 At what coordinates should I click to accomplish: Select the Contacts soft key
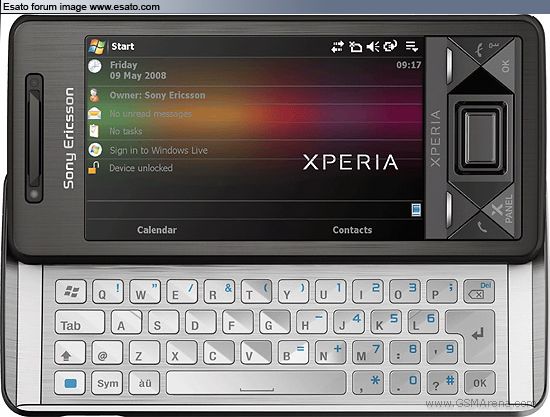pos(352,230)
